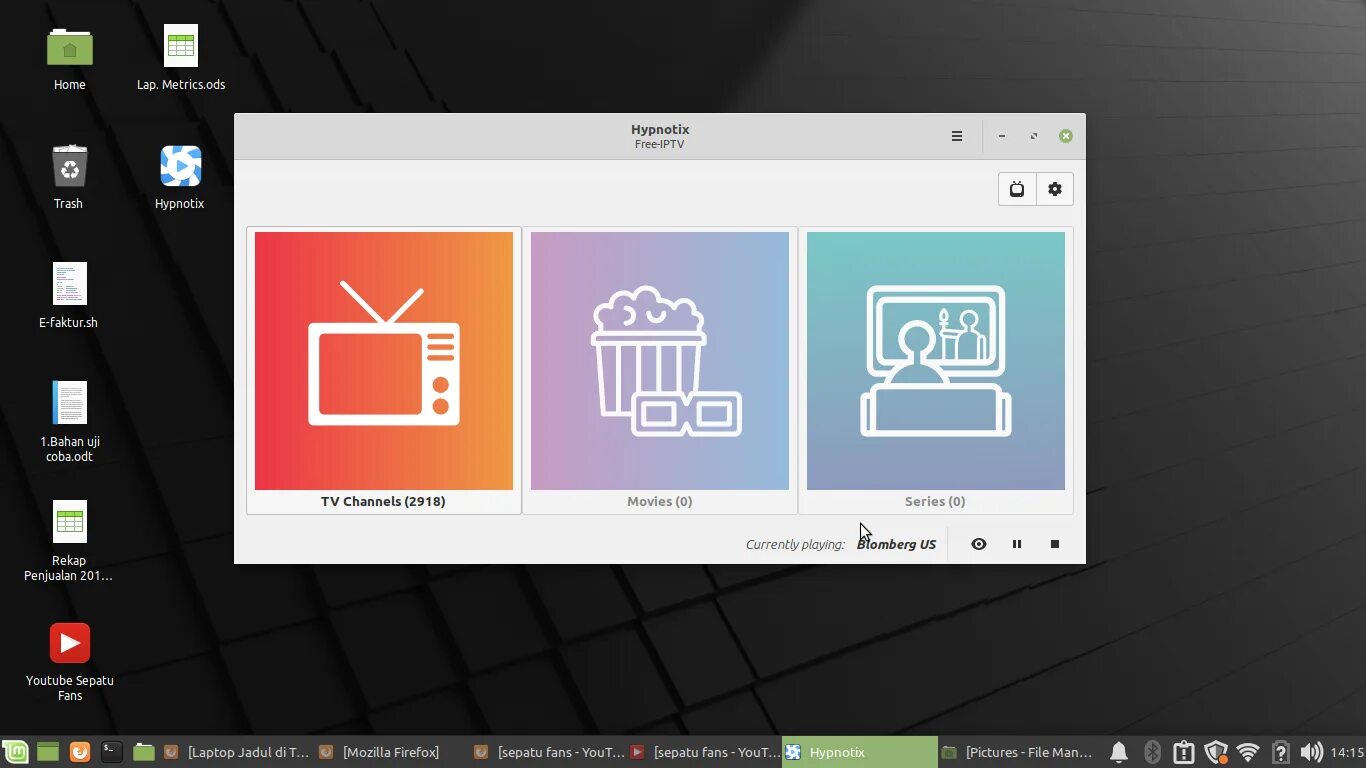Open the 14:15 clock calendar
Screen dimensions: 1366x768
tap(1347, 752)
